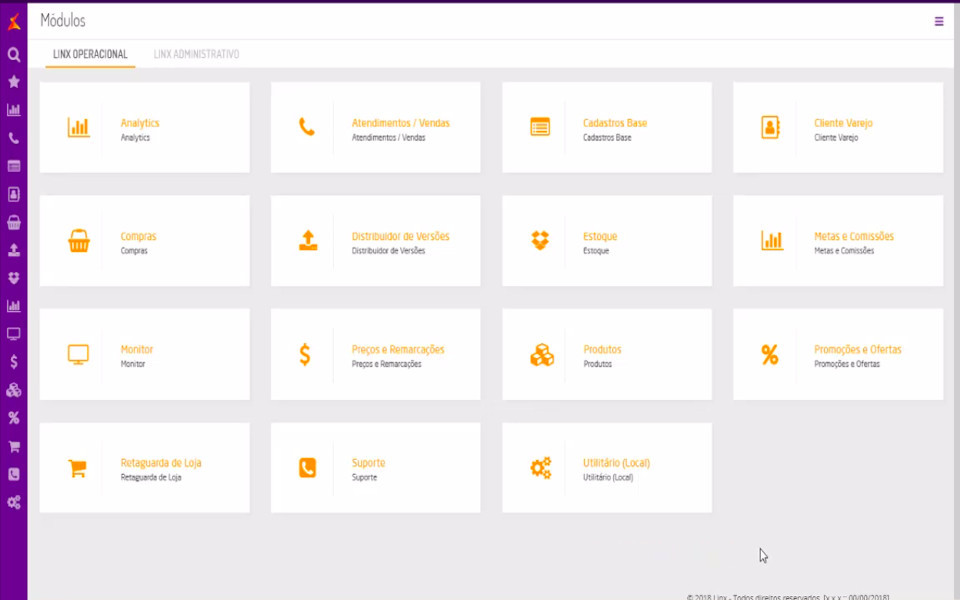Screen dimensions: 960x600
Task: Open Distribuidor upload icon in the sidebar
Action: [x=13, y=250]
